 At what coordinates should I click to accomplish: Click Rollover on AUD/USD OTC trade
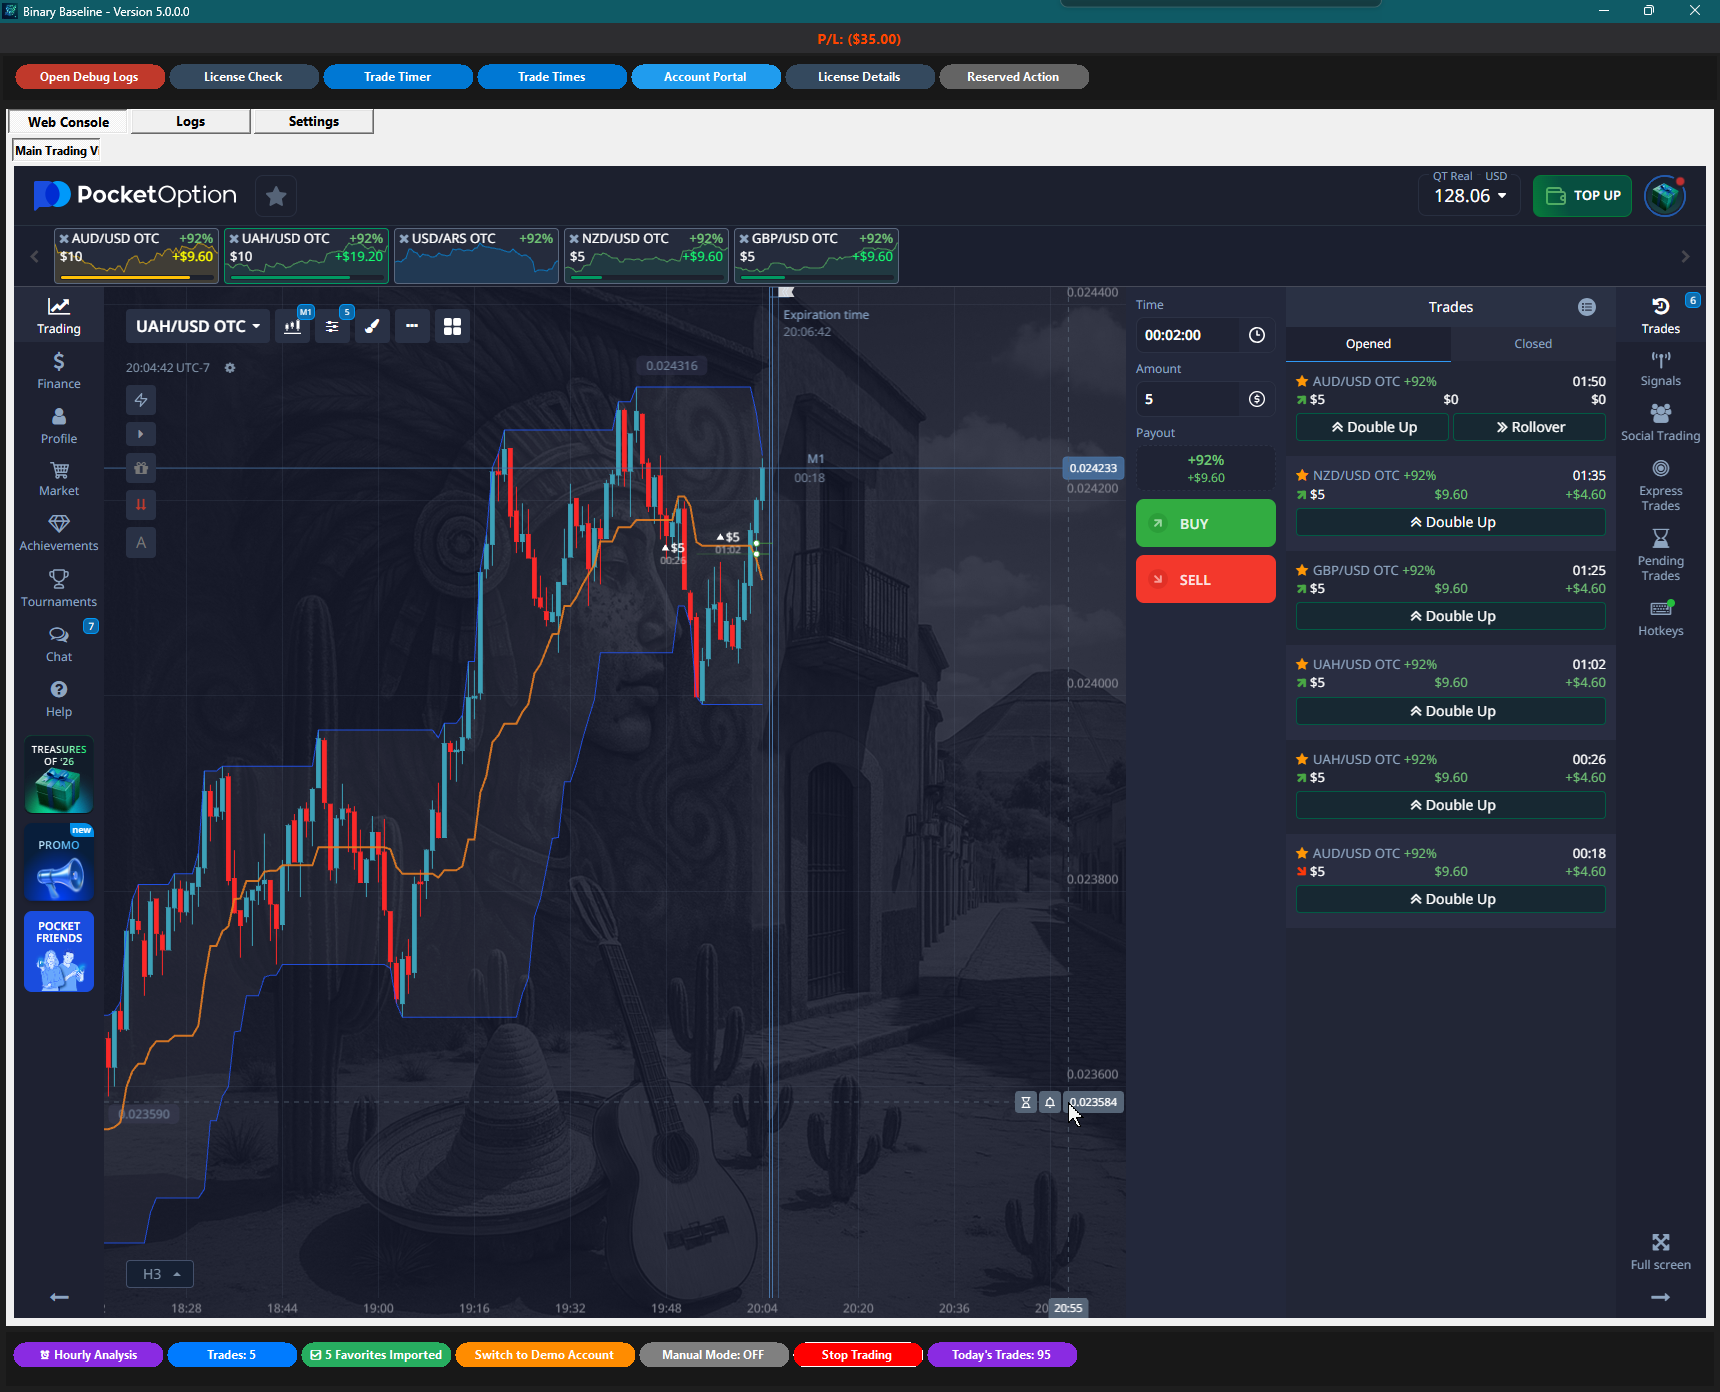pos(1530,427)
